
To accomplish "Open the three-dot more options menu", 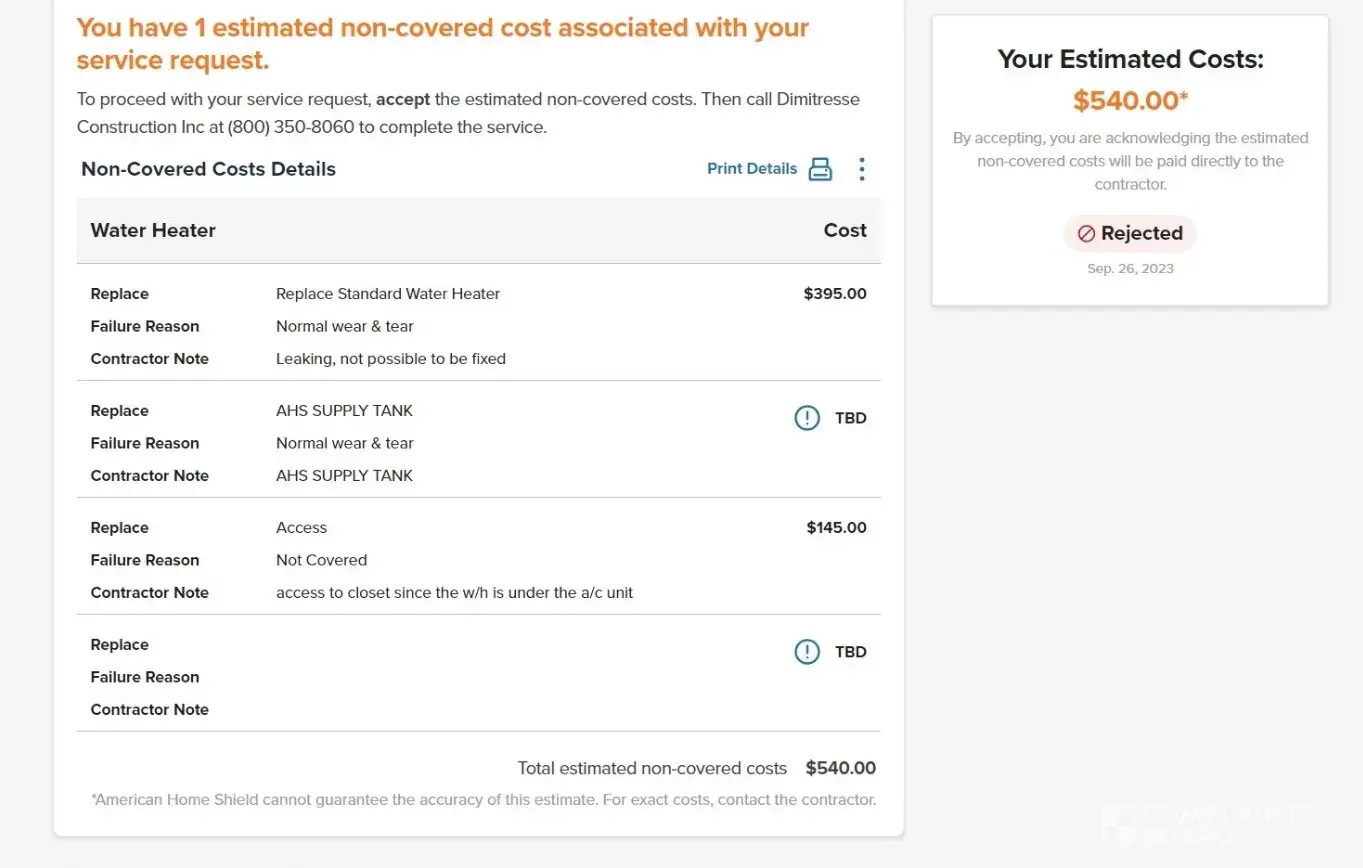I will (862, 169).
